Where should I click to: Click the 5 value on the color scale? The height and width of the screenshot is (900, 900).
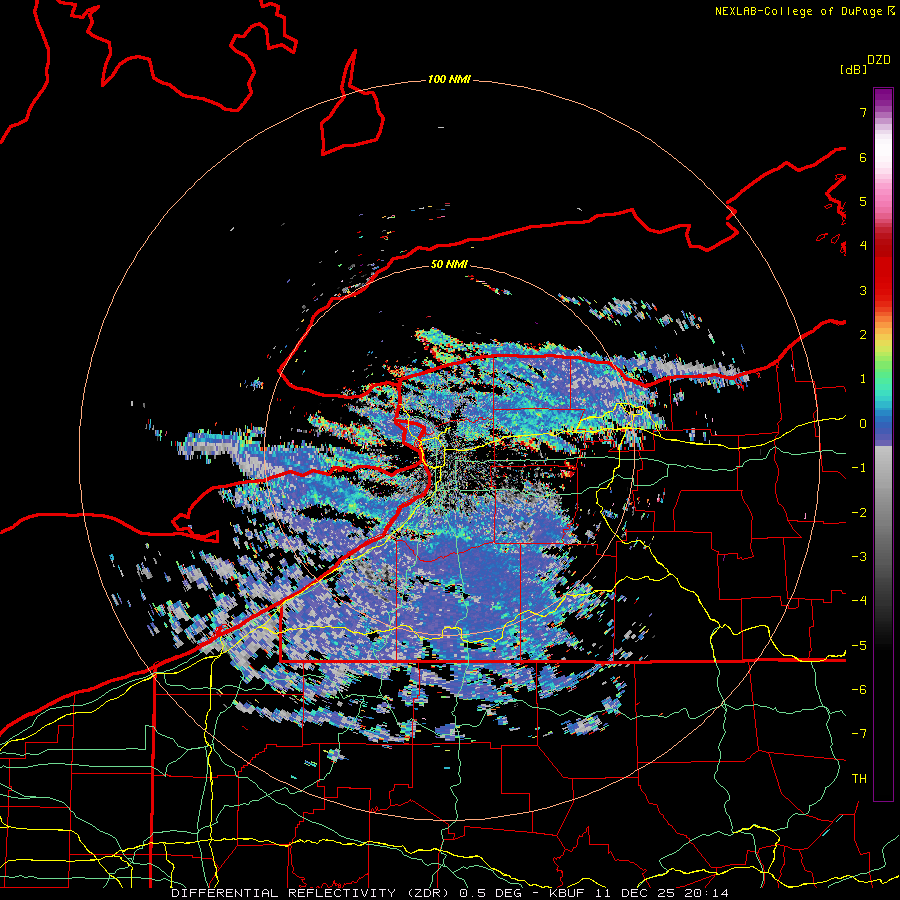pos(863,201)
